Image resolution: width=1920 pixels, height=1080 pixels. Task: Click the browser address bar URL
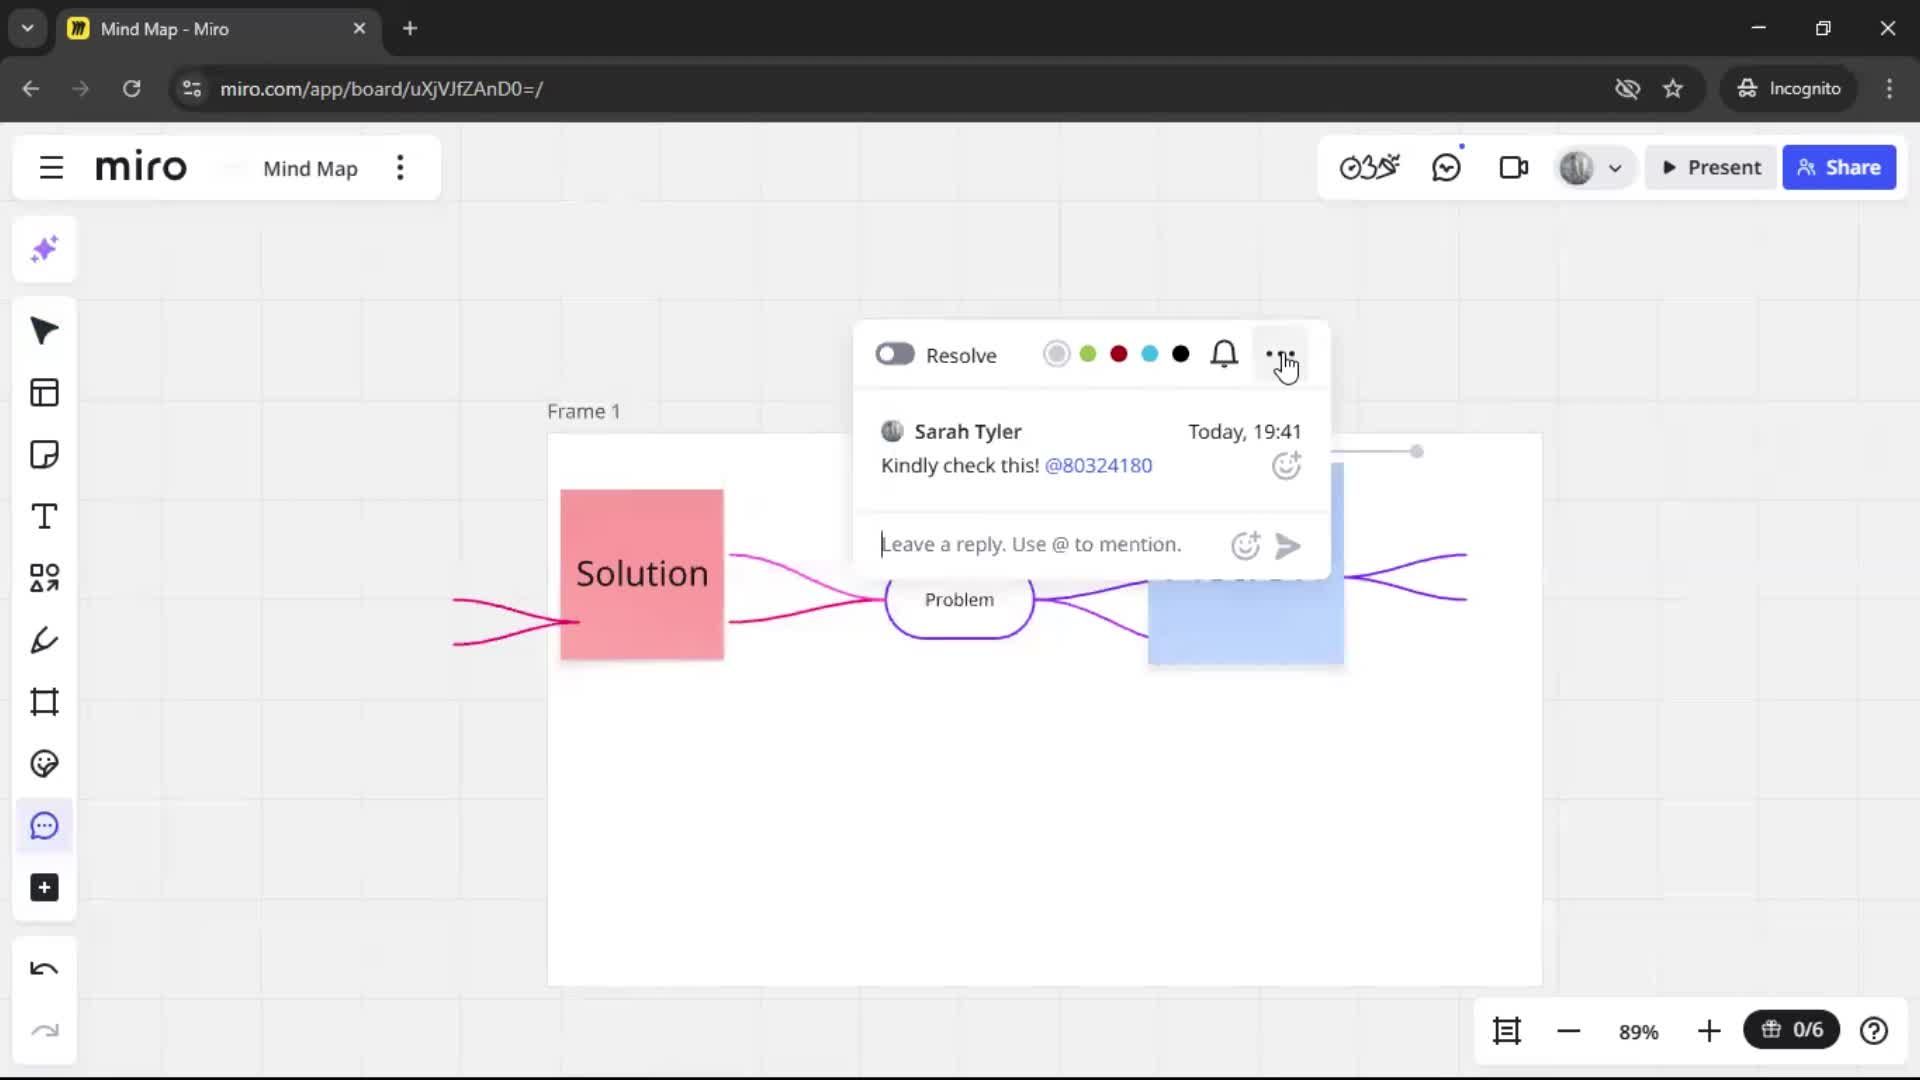(x=381, y=88)
